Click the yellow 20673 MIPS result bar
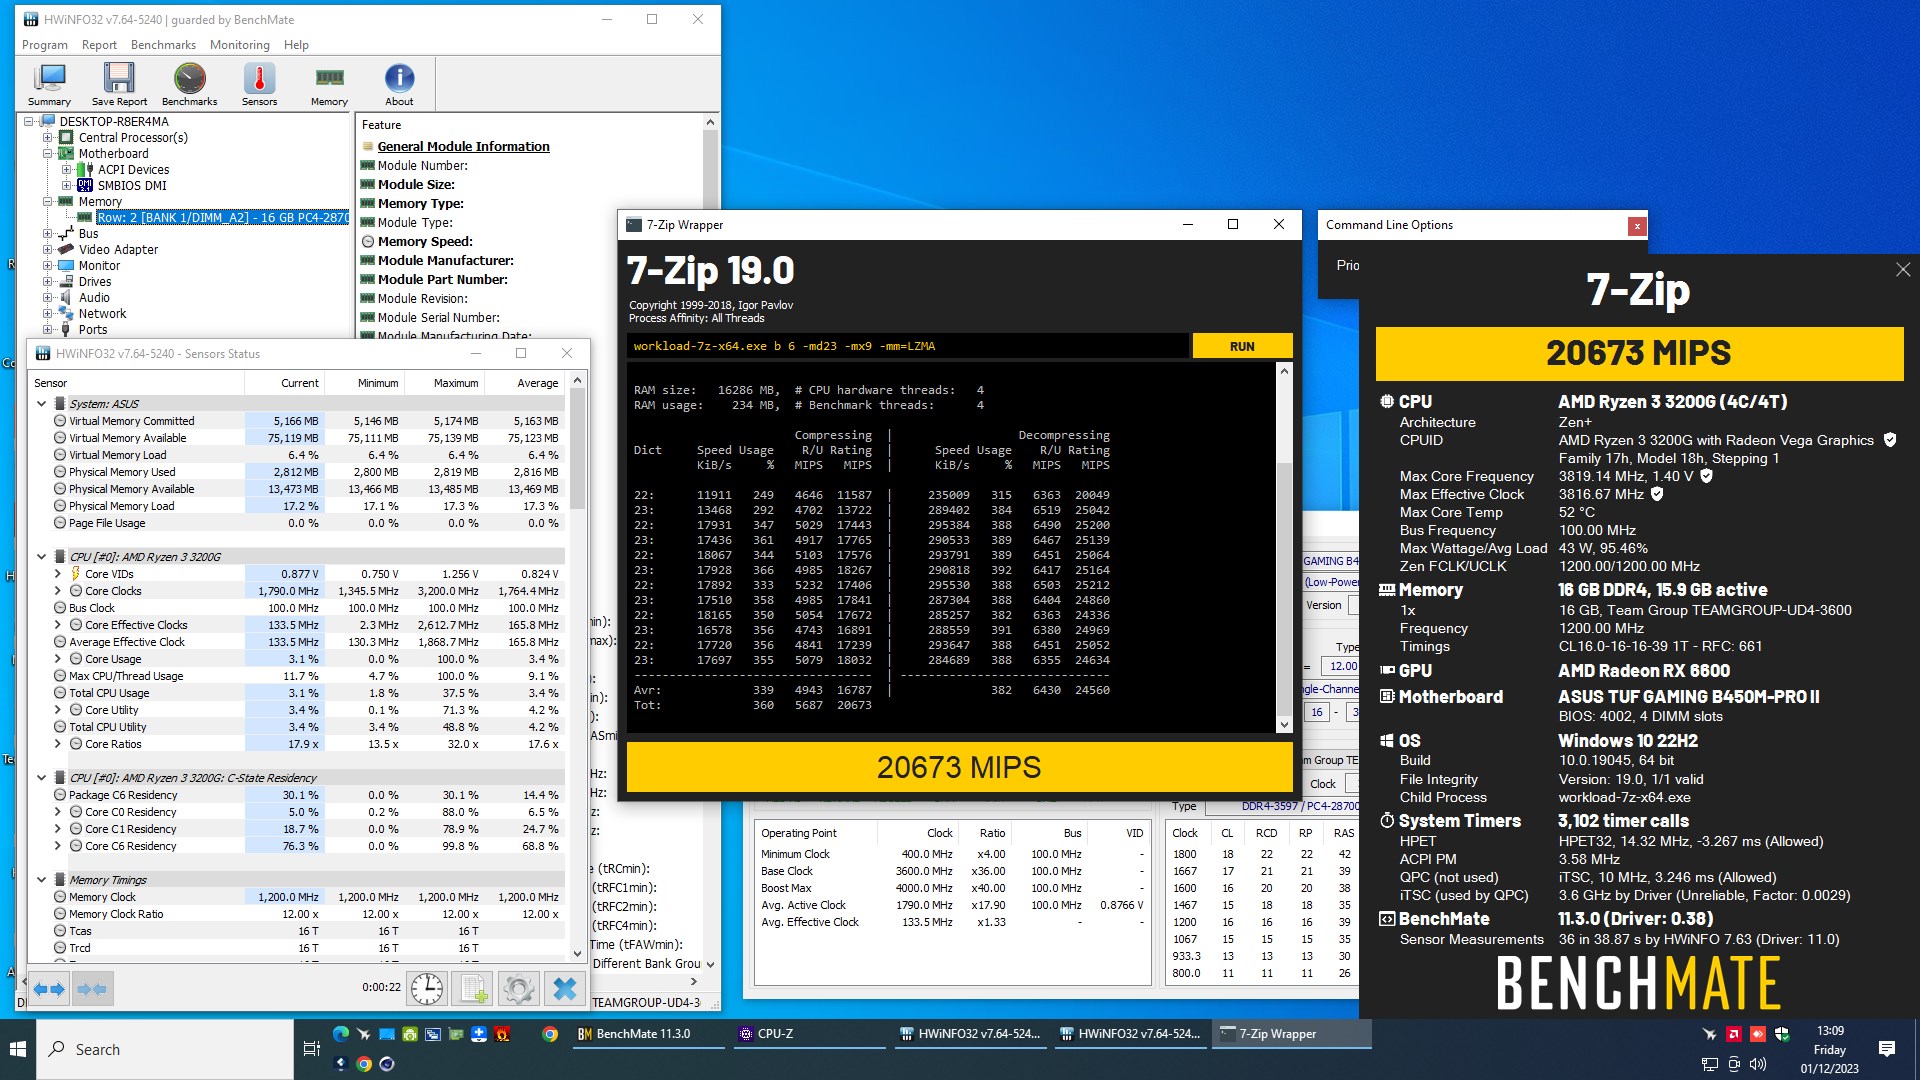 click(958, 767)
